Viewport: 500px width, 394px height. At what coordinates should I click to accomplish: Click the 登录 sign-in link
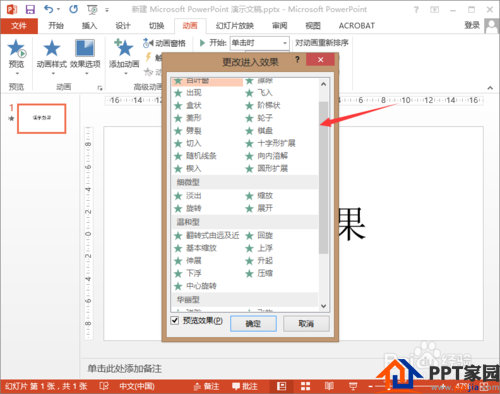472,25
